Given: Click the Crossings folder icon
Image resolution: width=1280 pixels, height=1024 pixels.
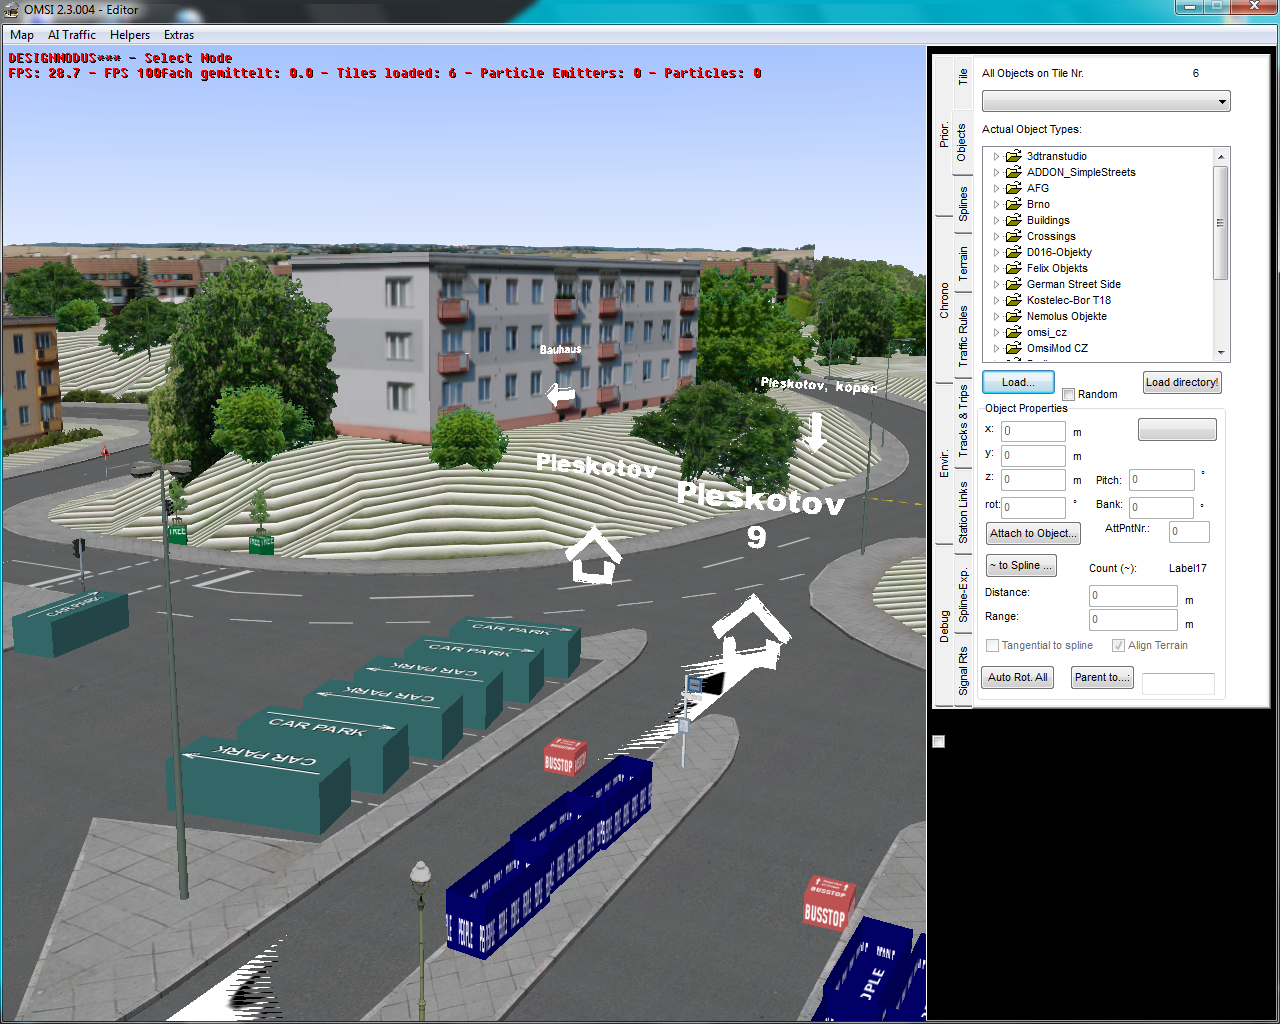Looking at the screenshot, I should (x=1013, y=236).
